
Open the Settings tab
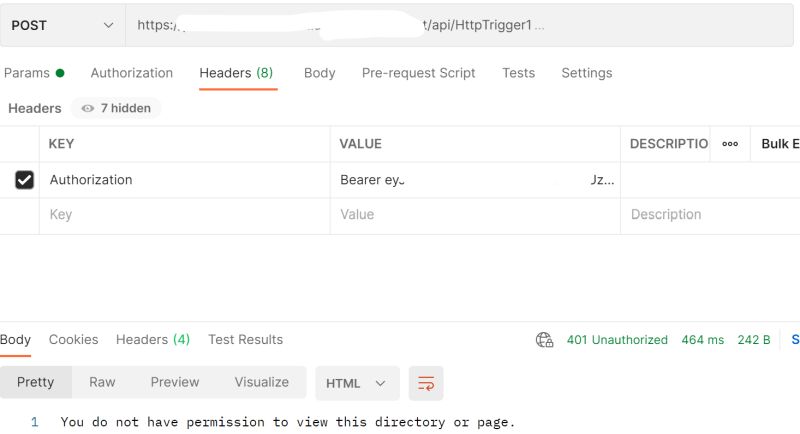587,73
